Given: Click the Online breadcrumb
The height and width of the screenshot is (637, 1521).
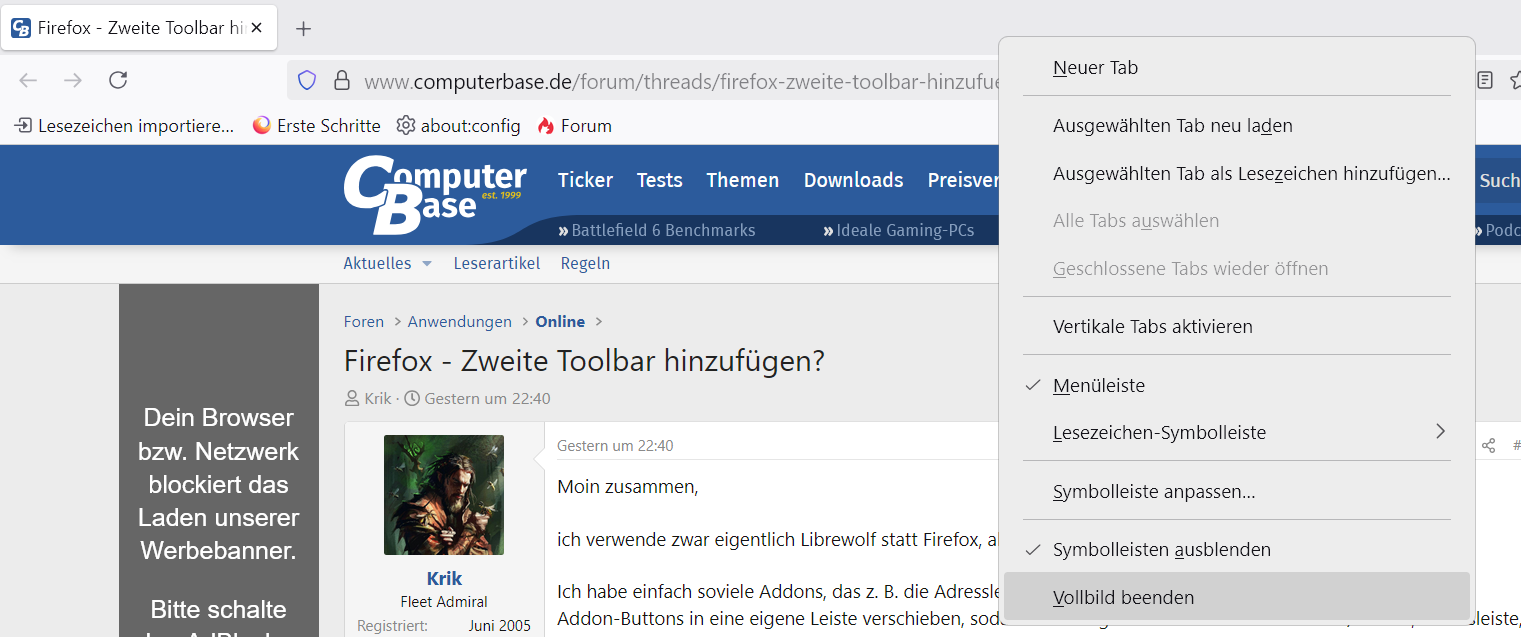Looking at the screenshot, I should tap(560, 322).
